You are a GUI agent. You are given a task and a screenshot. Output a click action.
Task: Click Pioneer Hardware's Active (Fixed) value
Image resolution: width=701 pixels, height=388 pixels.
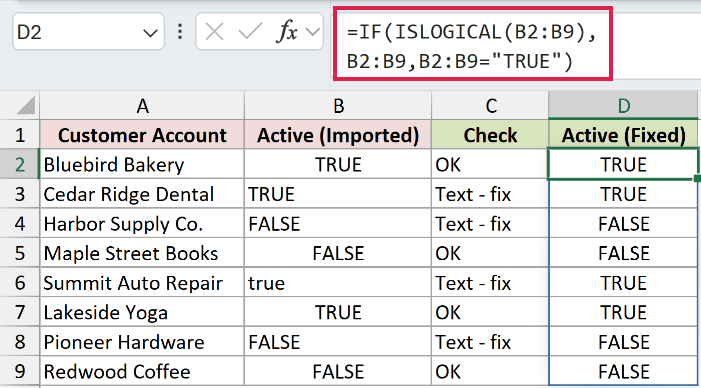point(623,342)
